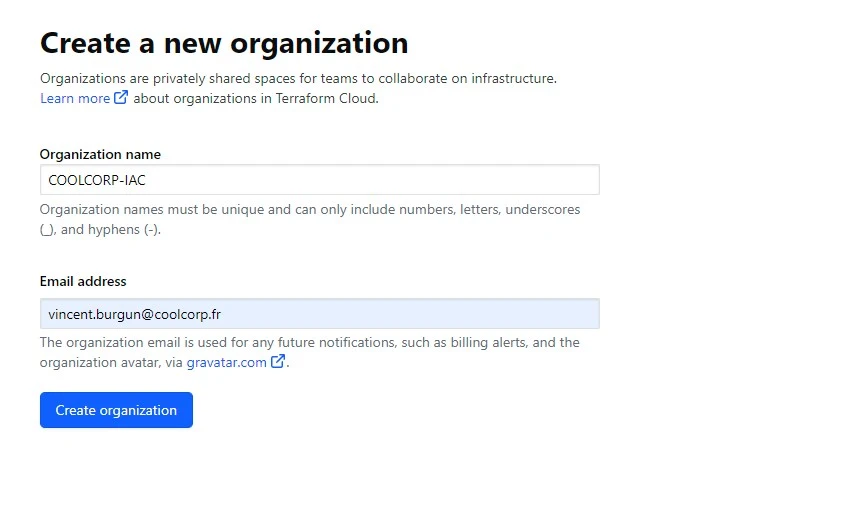Open the gravatar.com link
Screen dimensions: 851x509
226,362
